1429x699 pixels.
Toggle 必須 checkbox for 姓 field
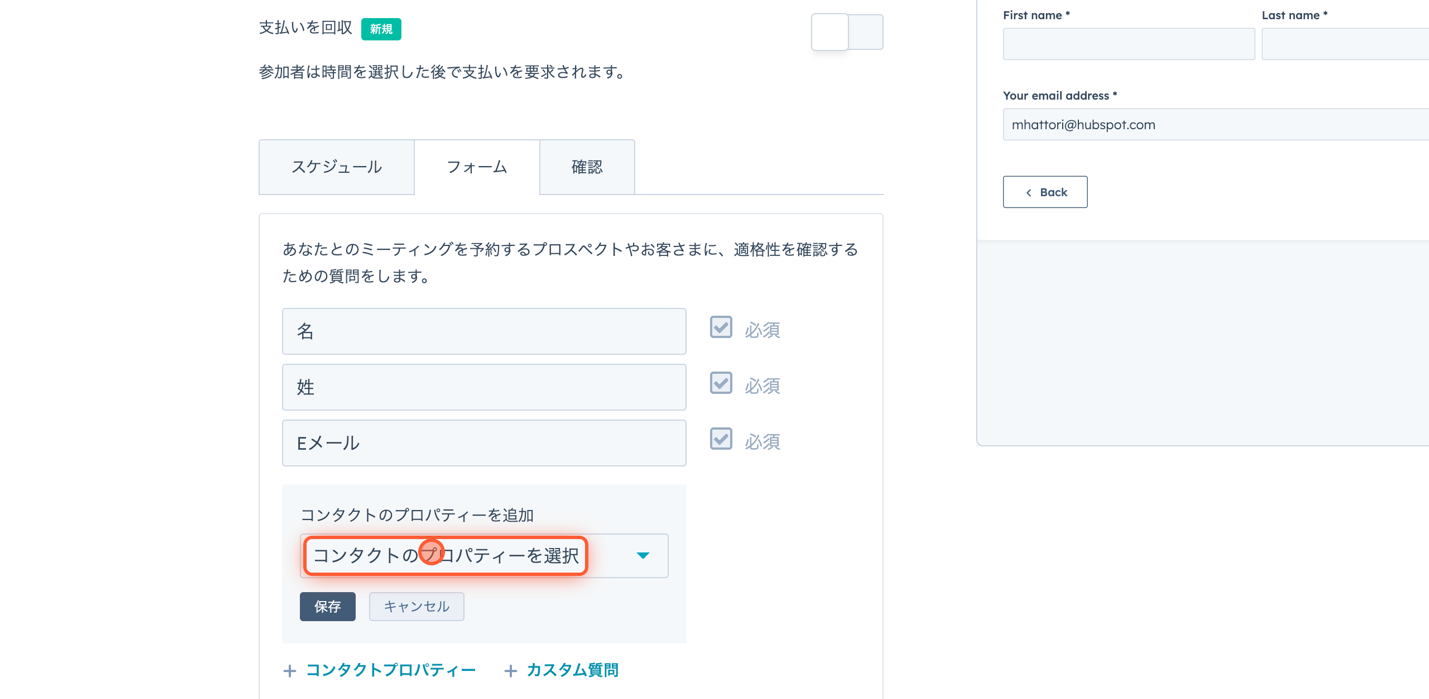(x=721, y=383)
